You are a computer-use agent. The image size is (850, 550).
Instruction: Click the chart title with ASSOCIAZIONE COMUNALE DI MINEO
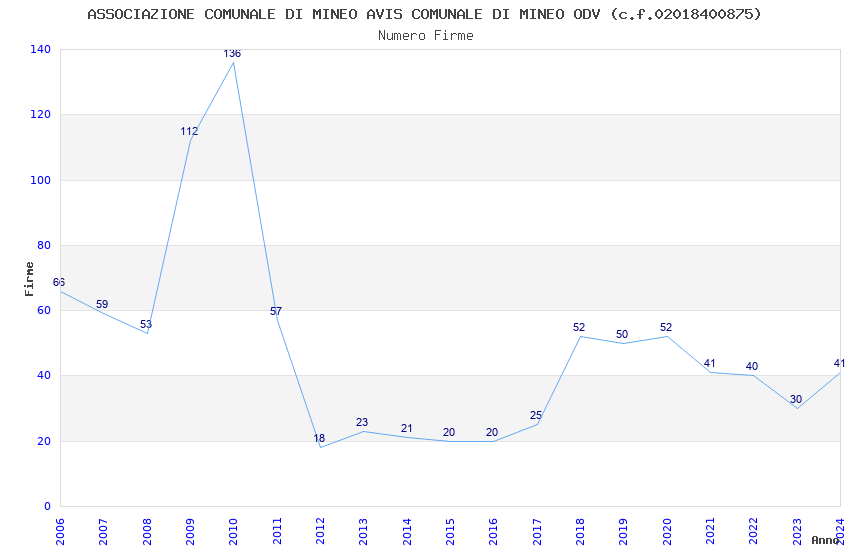pos(424,14)
